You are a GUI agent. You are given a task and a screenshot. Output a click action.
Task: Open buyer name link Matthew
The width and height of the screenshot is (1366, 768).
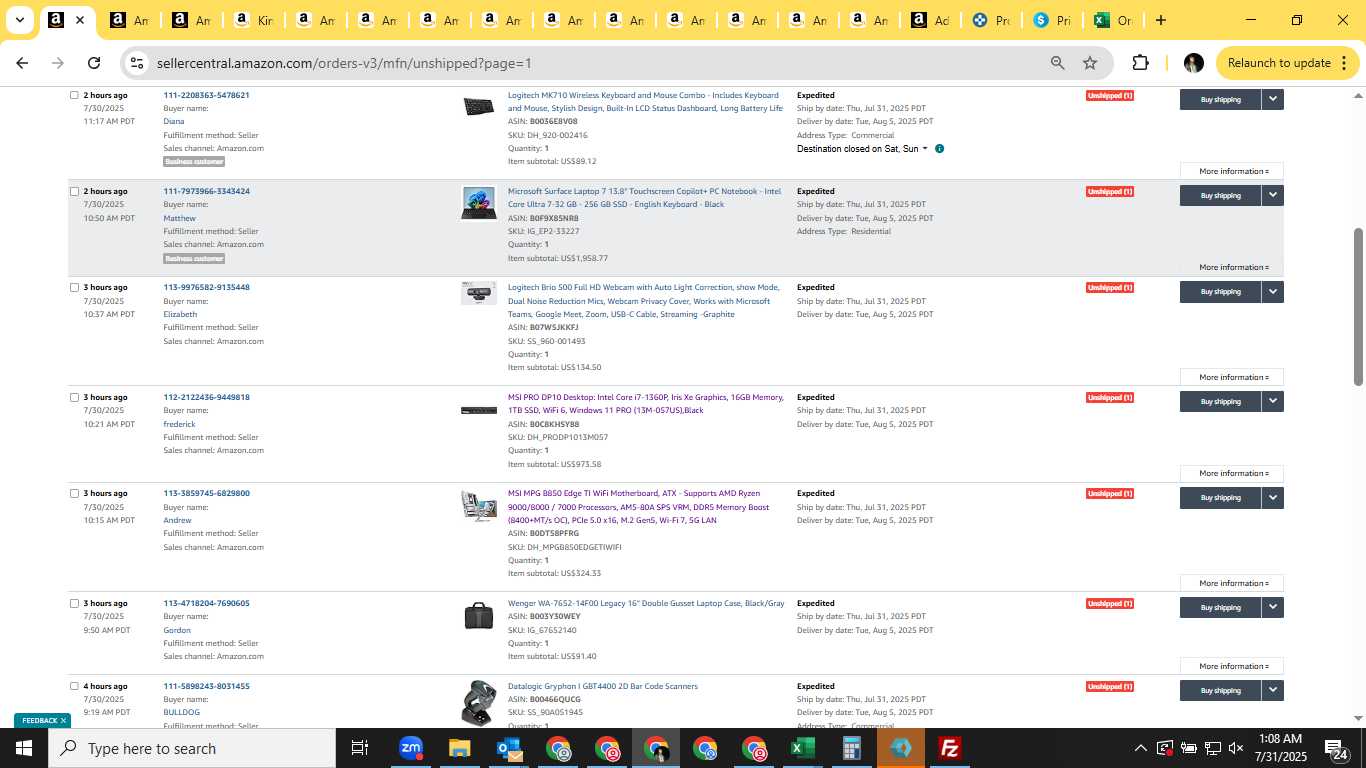(x=180, y=218)
